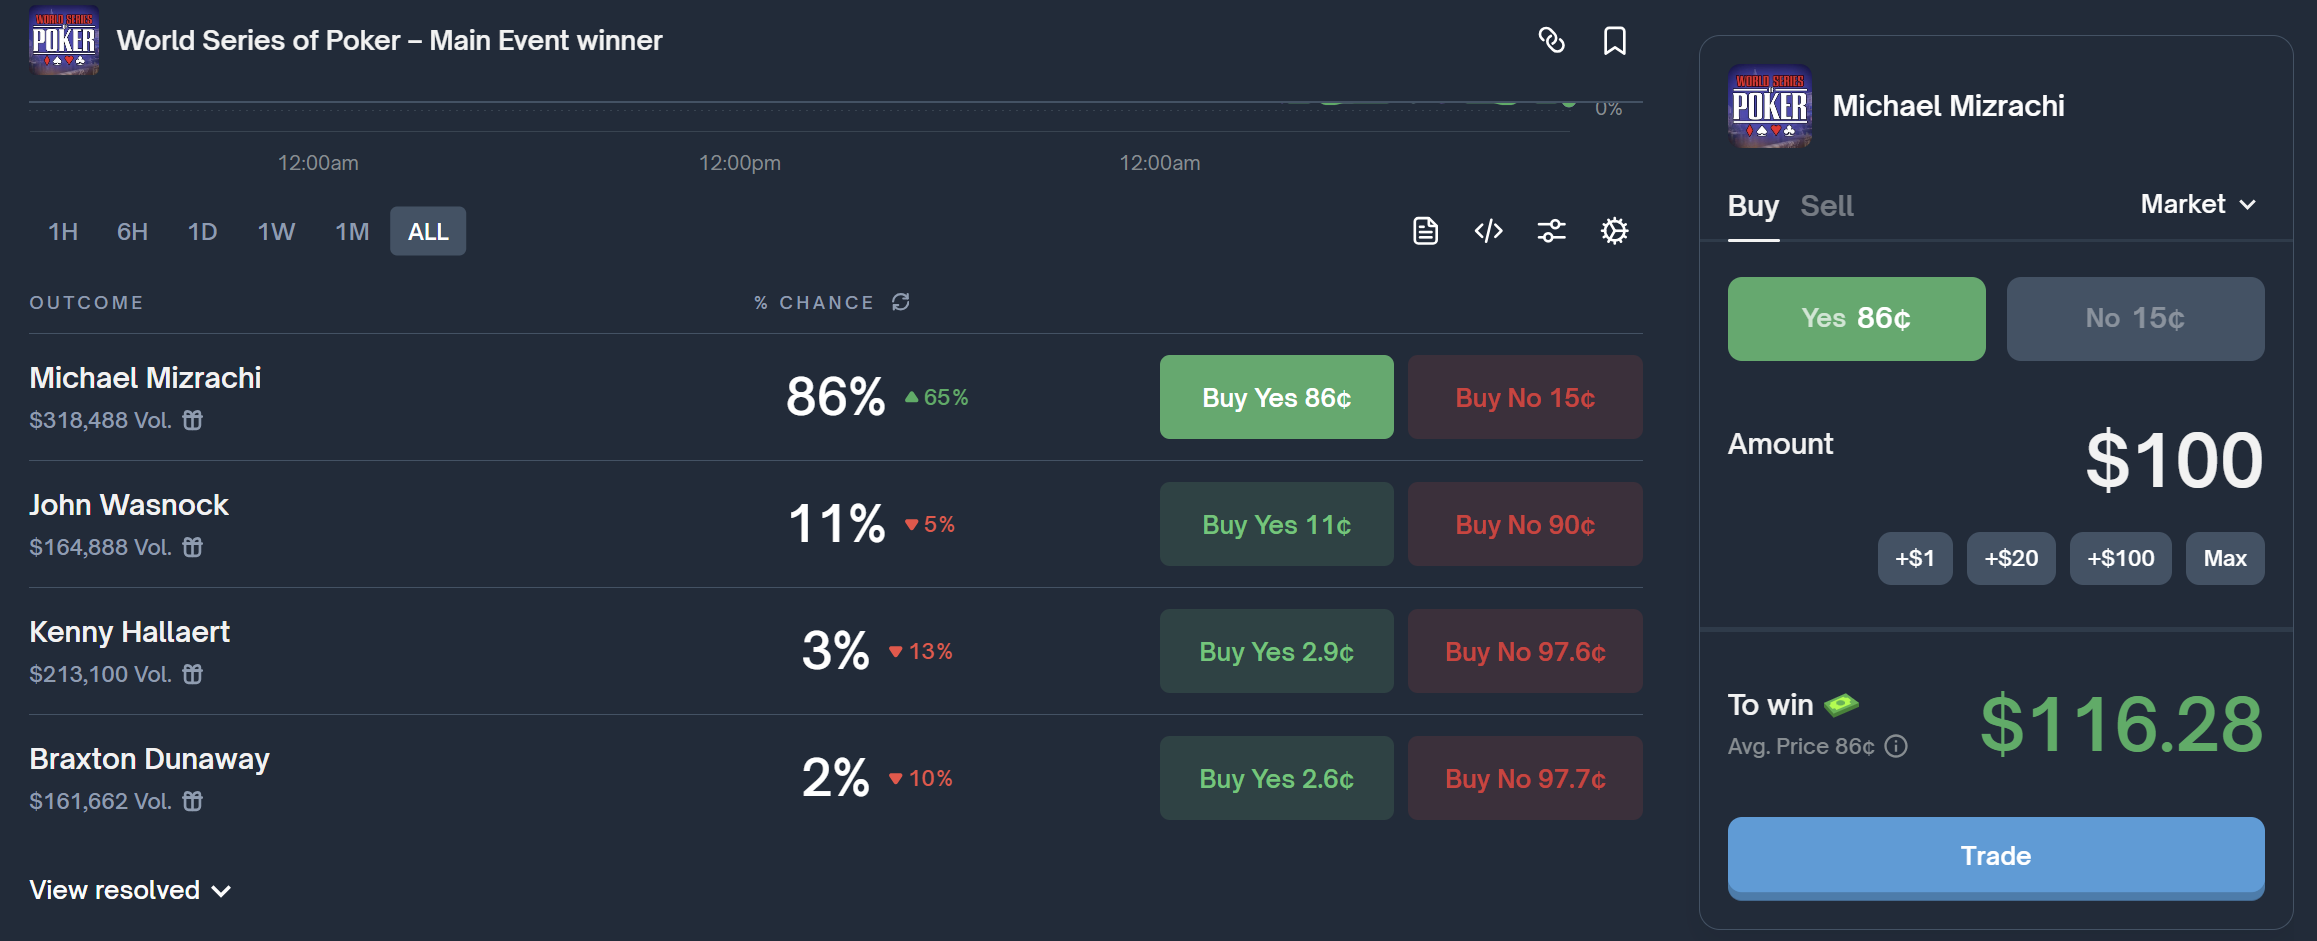
Task: Click Buy Yes 11¢ for John Wasnock
Action: point(1277,524)
